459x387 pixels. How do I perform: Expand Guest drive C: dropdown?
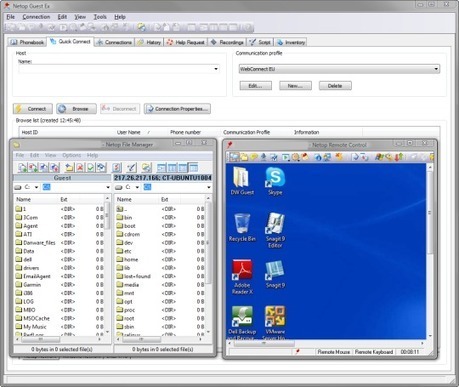(36, 187)
